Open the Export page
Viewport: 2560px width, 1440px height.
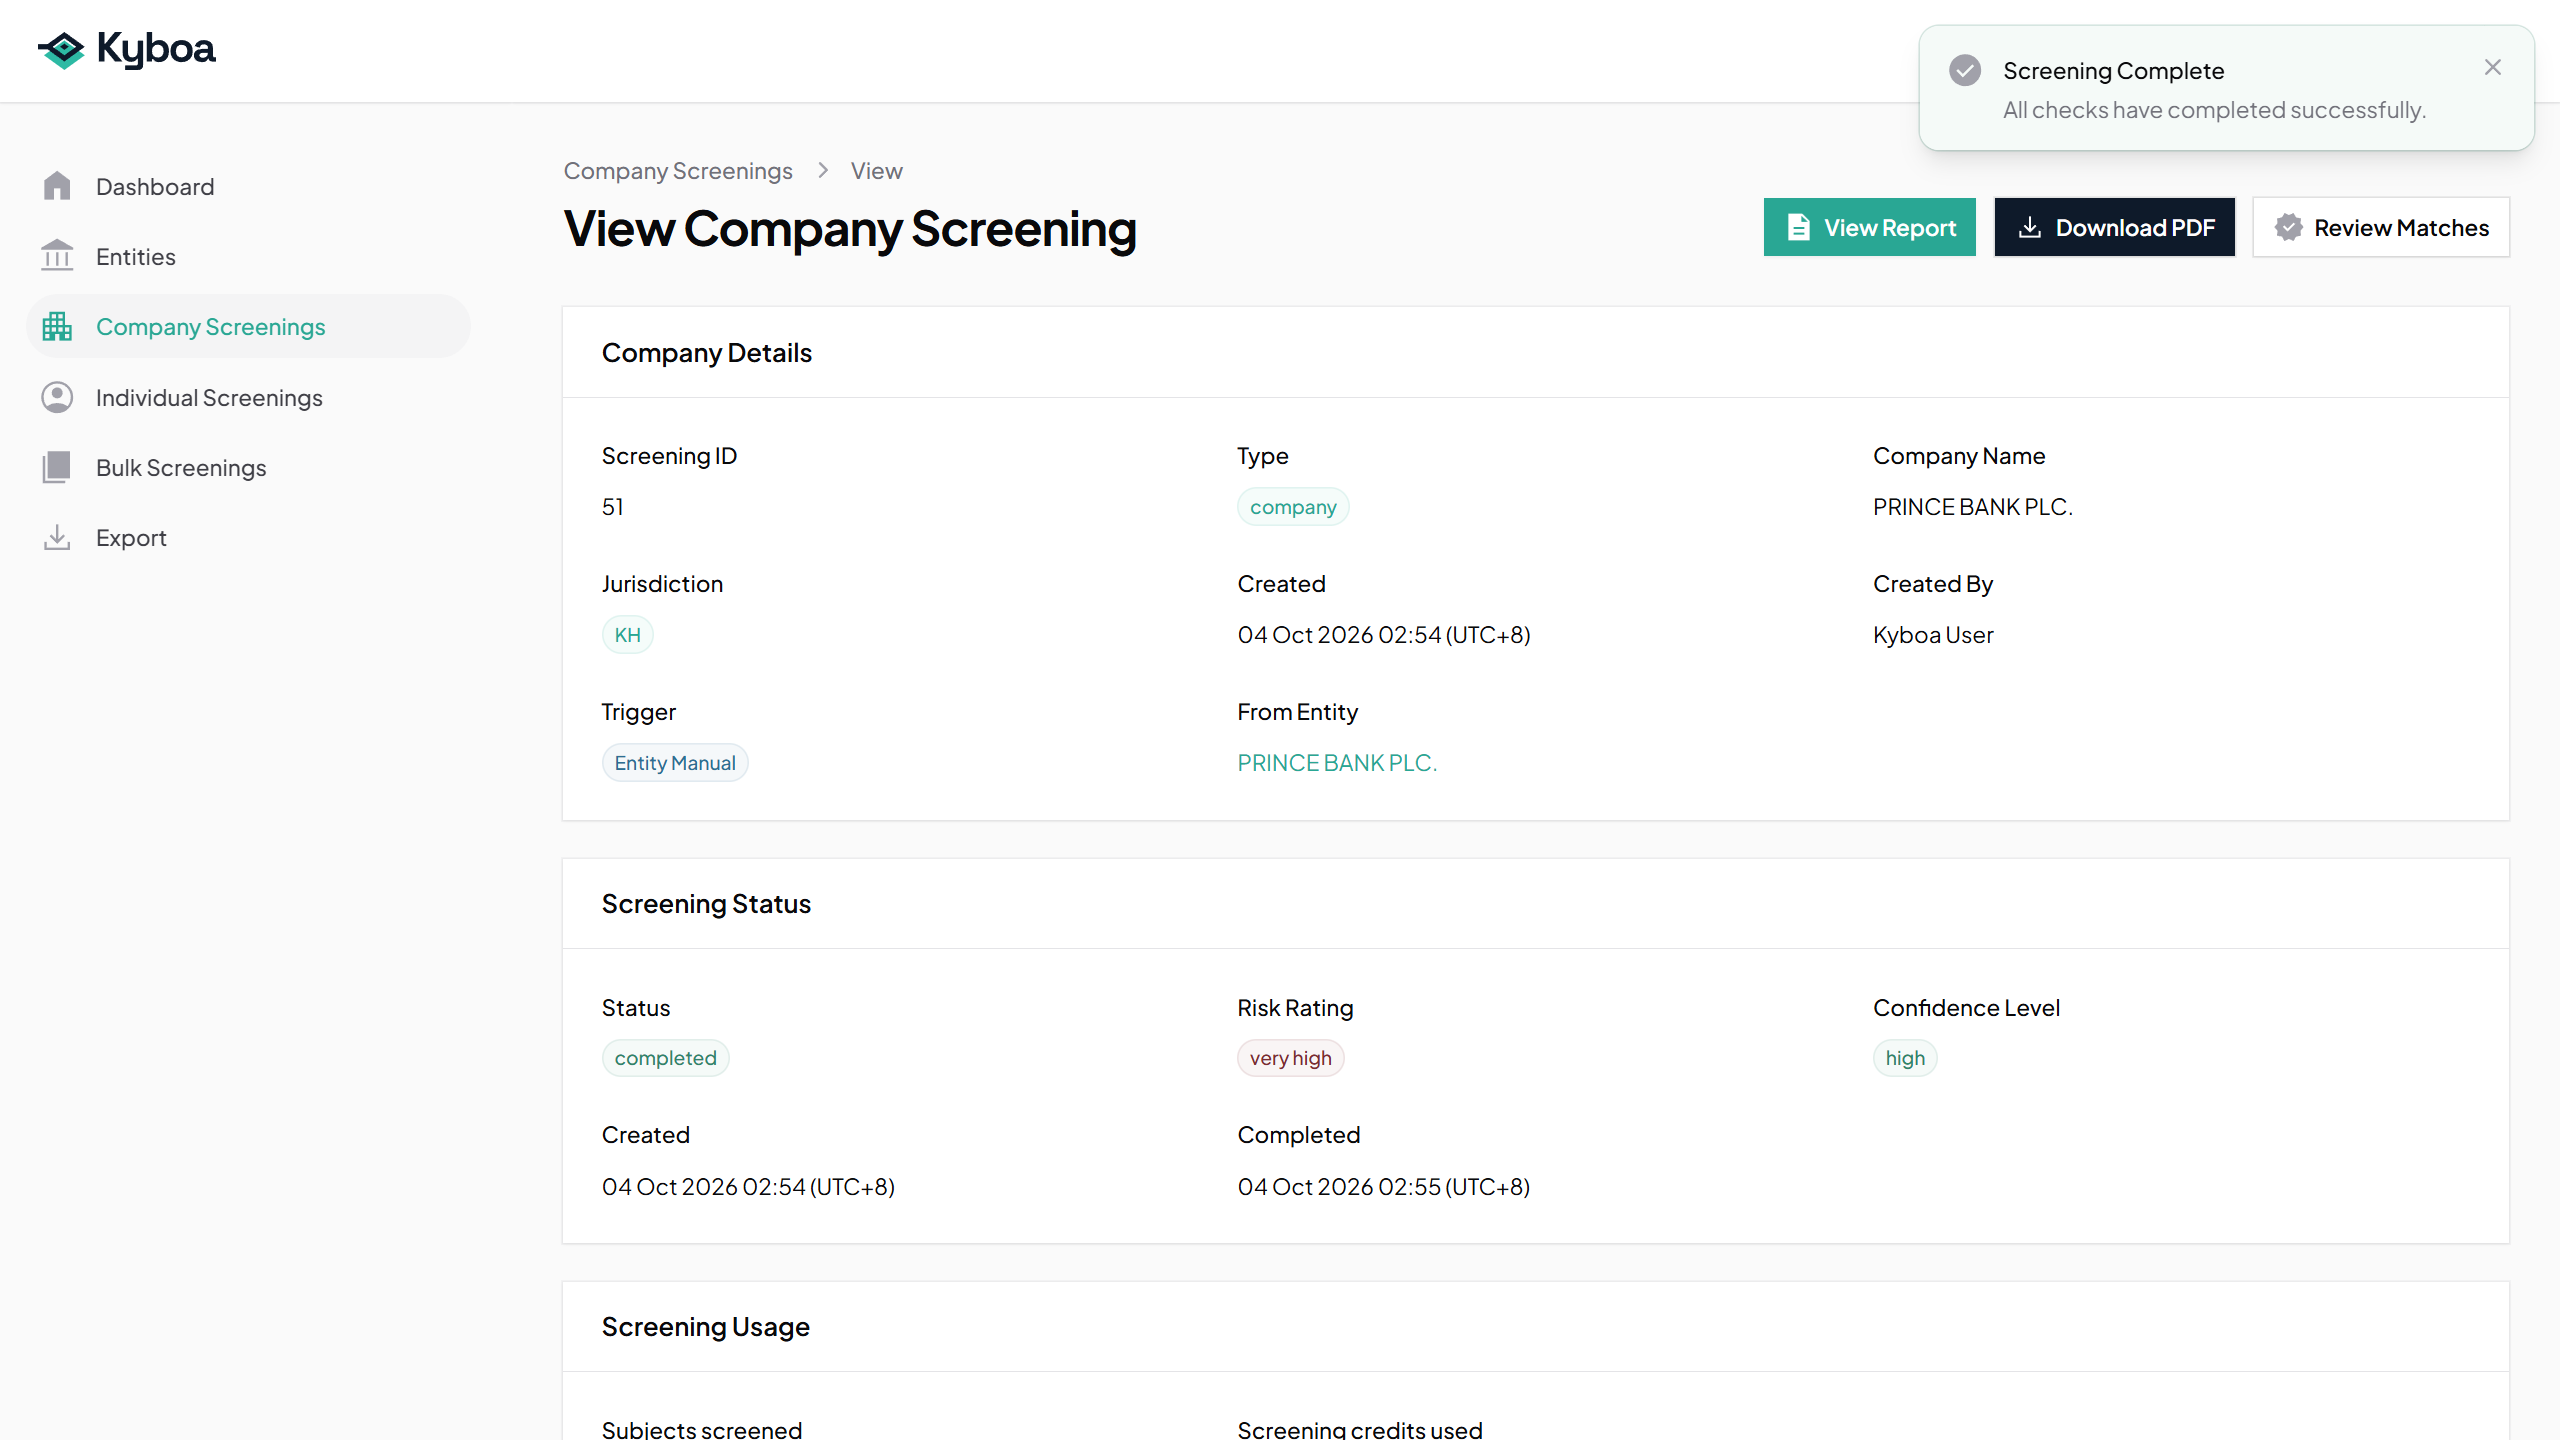248,537
